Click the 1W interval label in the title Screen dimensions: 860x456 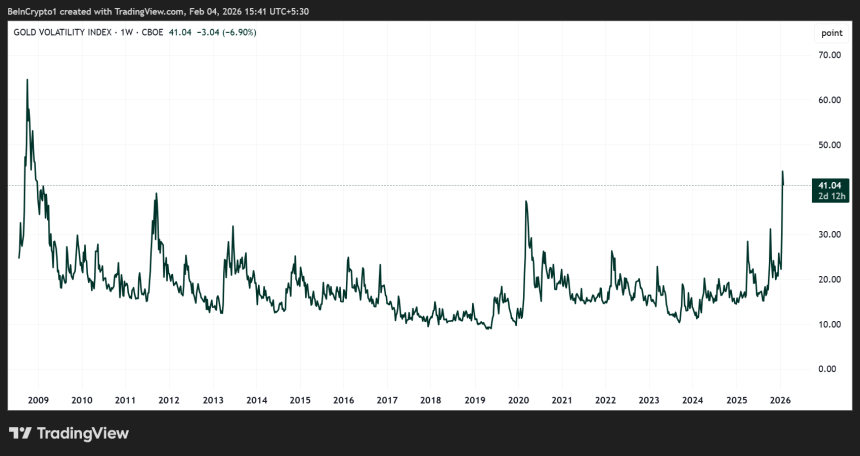(x=131, y=33)
